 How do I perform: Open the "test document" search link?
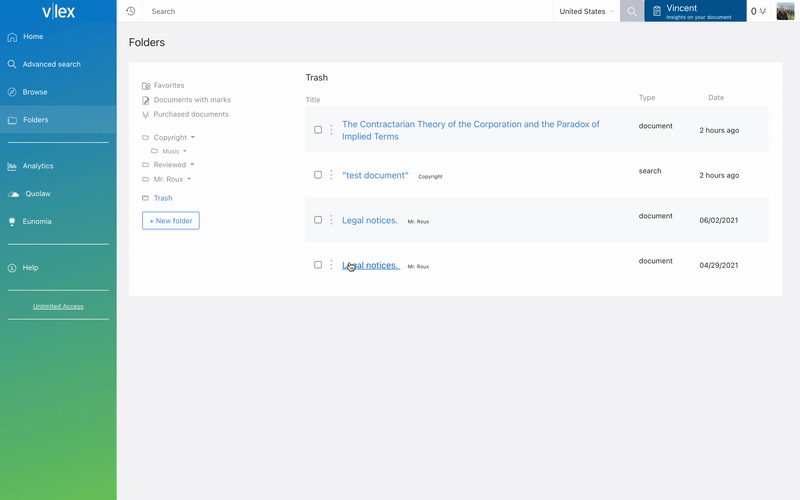375,176
